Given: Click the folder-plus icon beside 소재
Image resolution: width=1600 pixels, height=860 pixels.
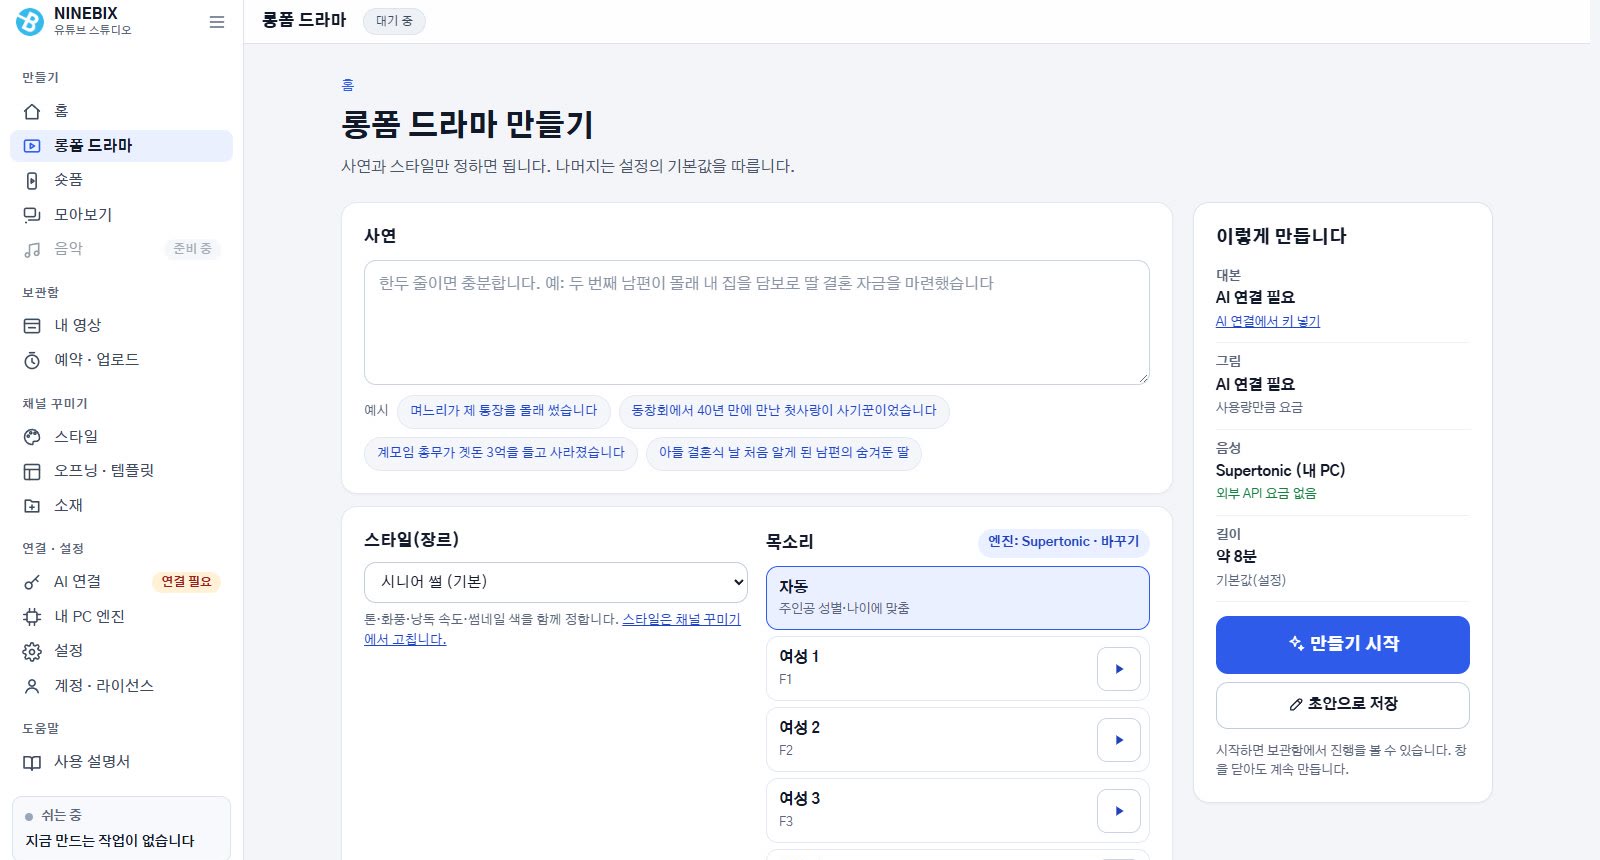Looking at the screenshot, I should click(x=32, y=506).
